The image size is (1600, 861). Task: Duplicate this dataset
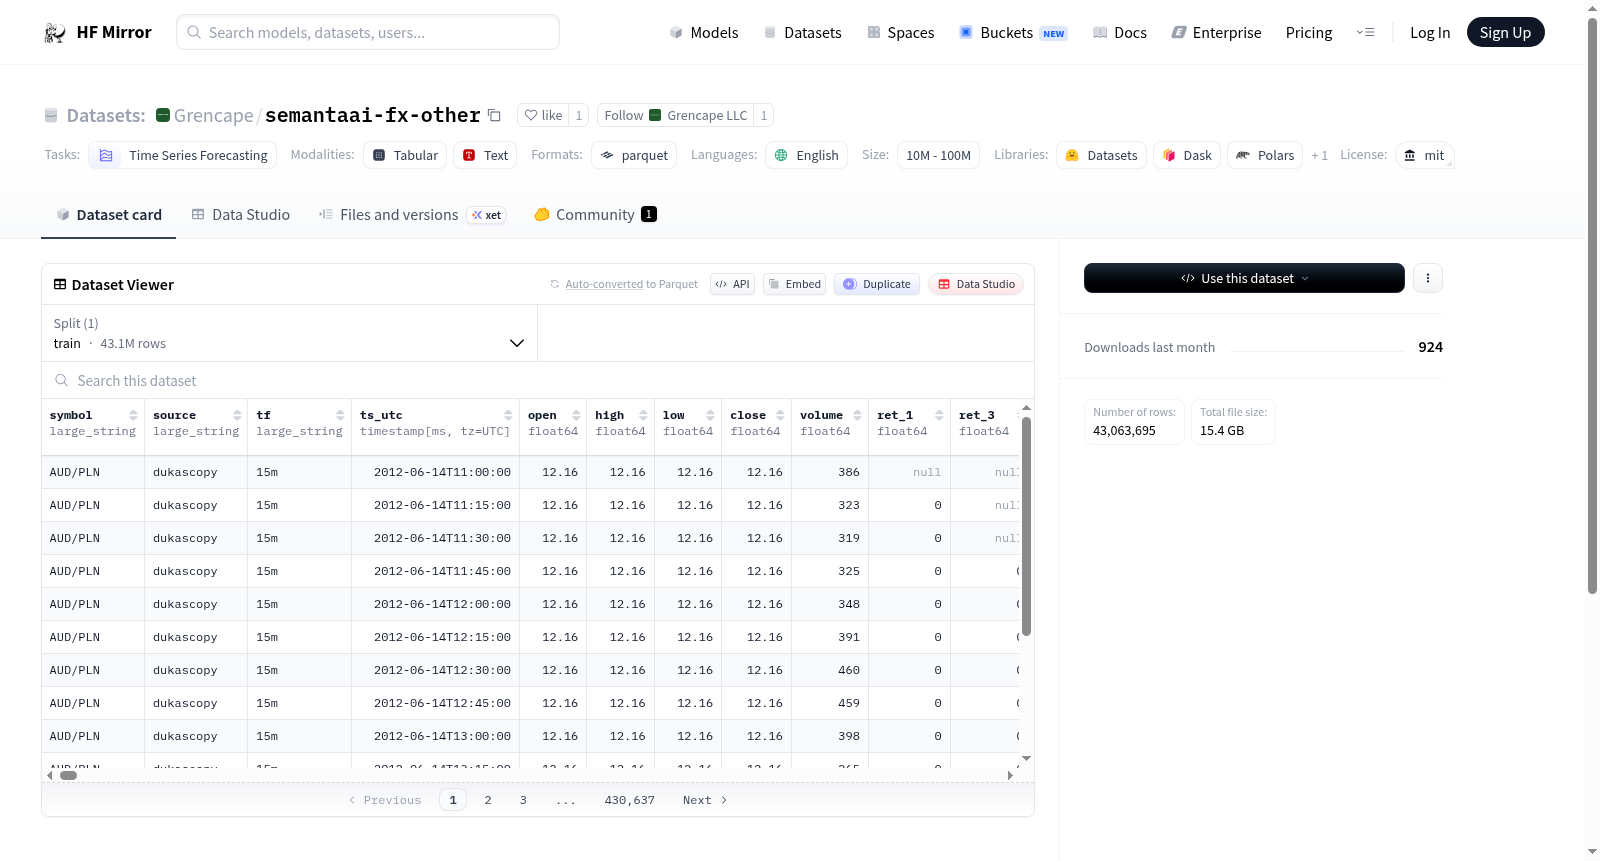point(877,284)
